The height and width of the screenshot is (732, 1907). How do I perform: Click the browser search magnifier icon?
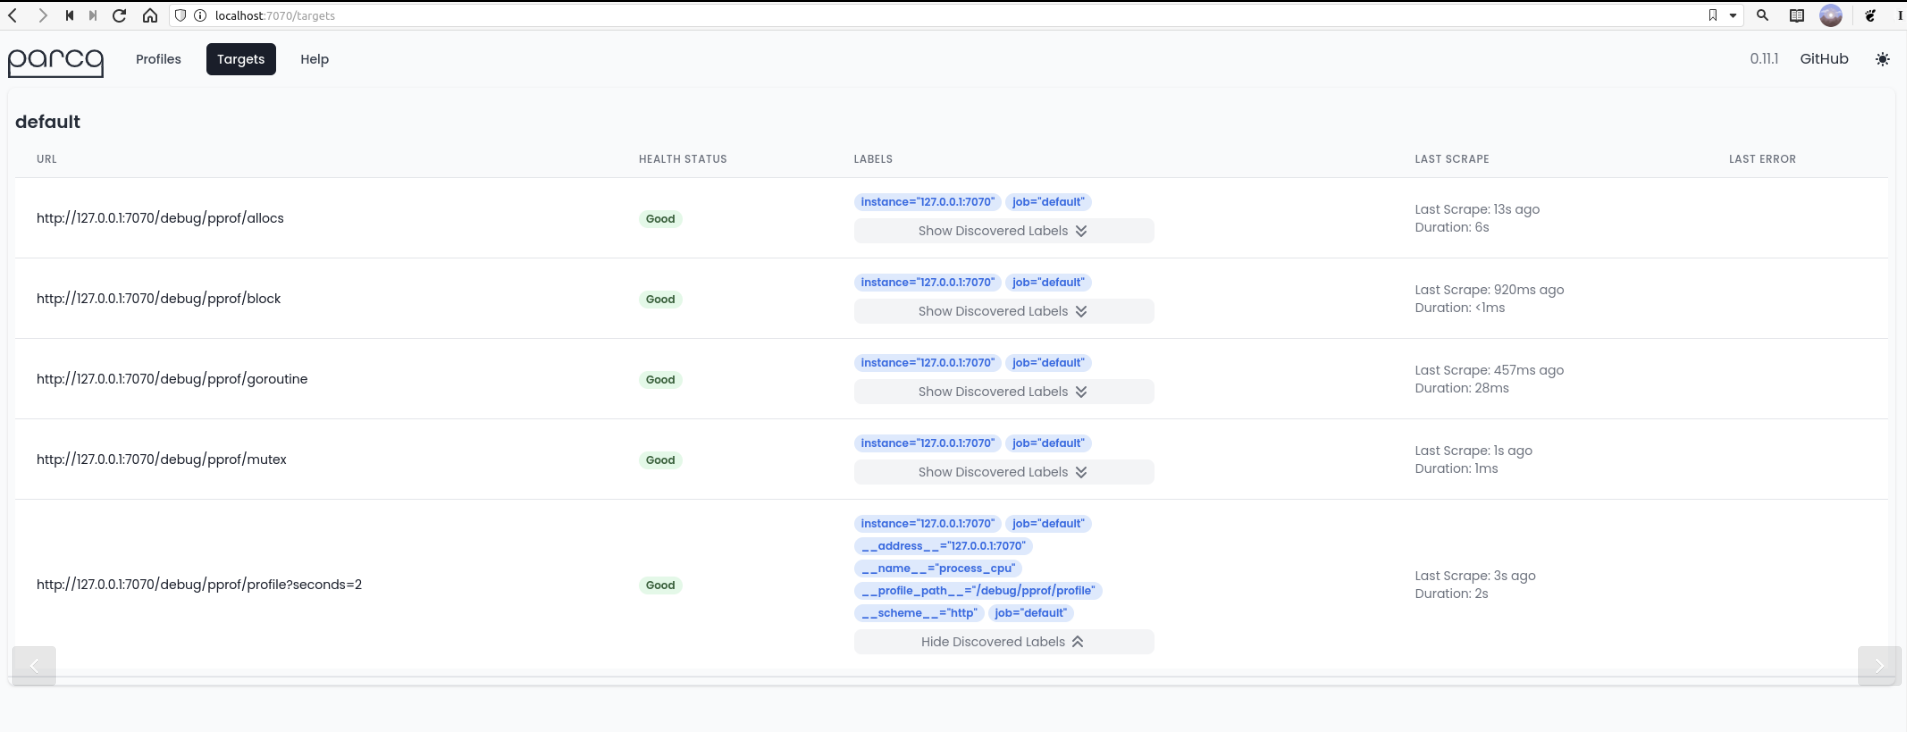[x=1763, y=15]
